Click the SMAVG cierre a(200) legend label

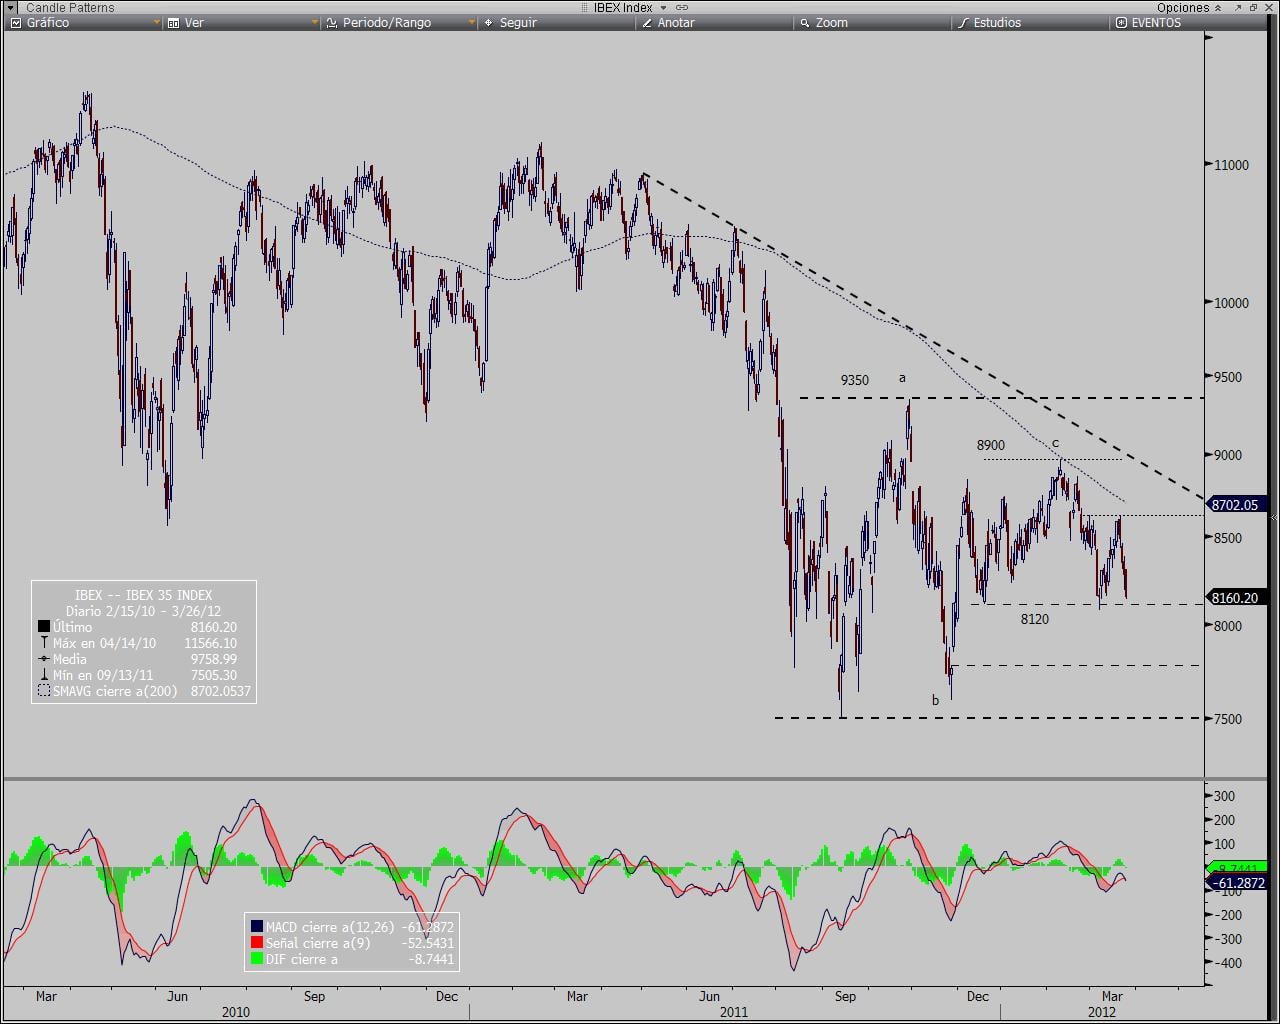[x=115, y=691]
